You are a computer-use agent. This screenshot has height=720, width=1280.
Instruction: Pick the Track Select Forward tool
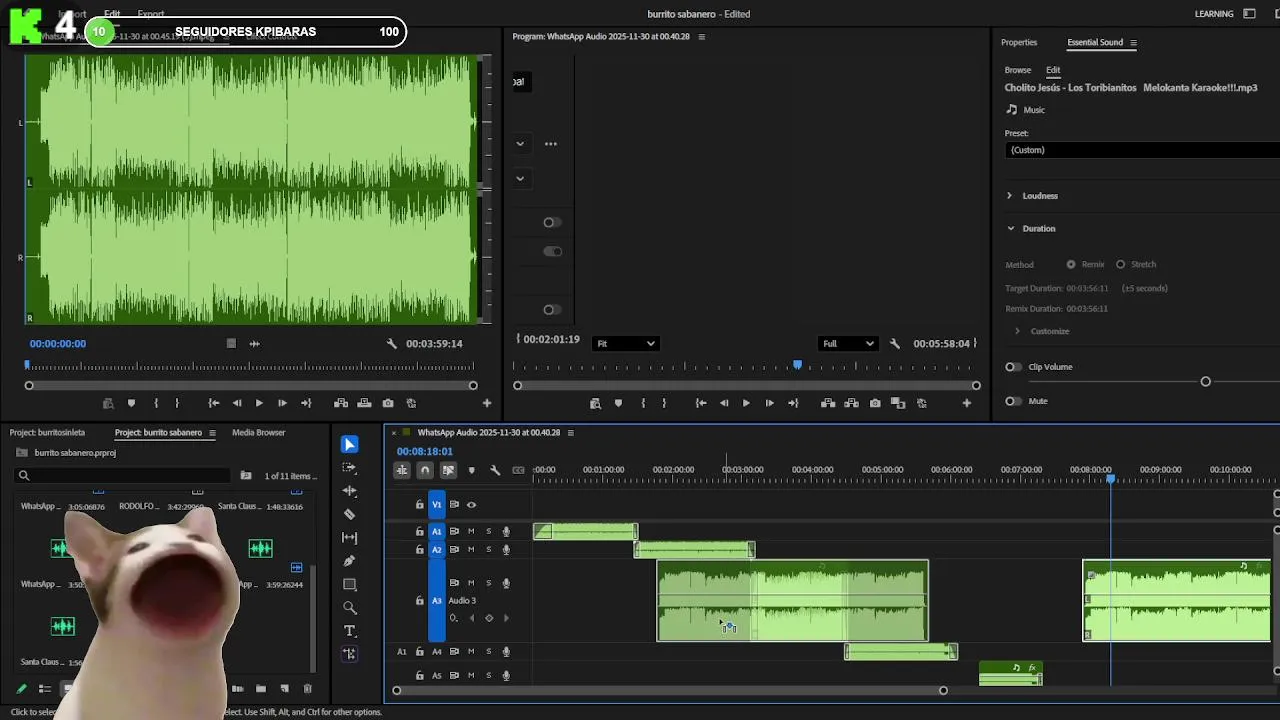349,467
